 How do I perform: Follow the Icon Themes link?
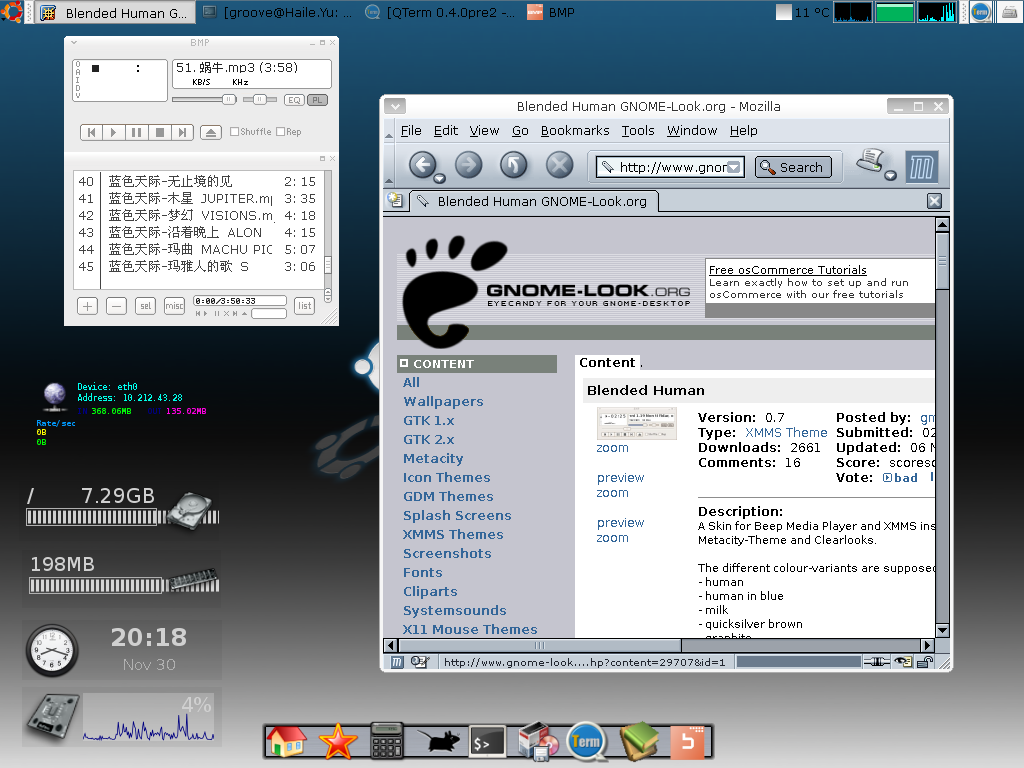click(446, 477)
